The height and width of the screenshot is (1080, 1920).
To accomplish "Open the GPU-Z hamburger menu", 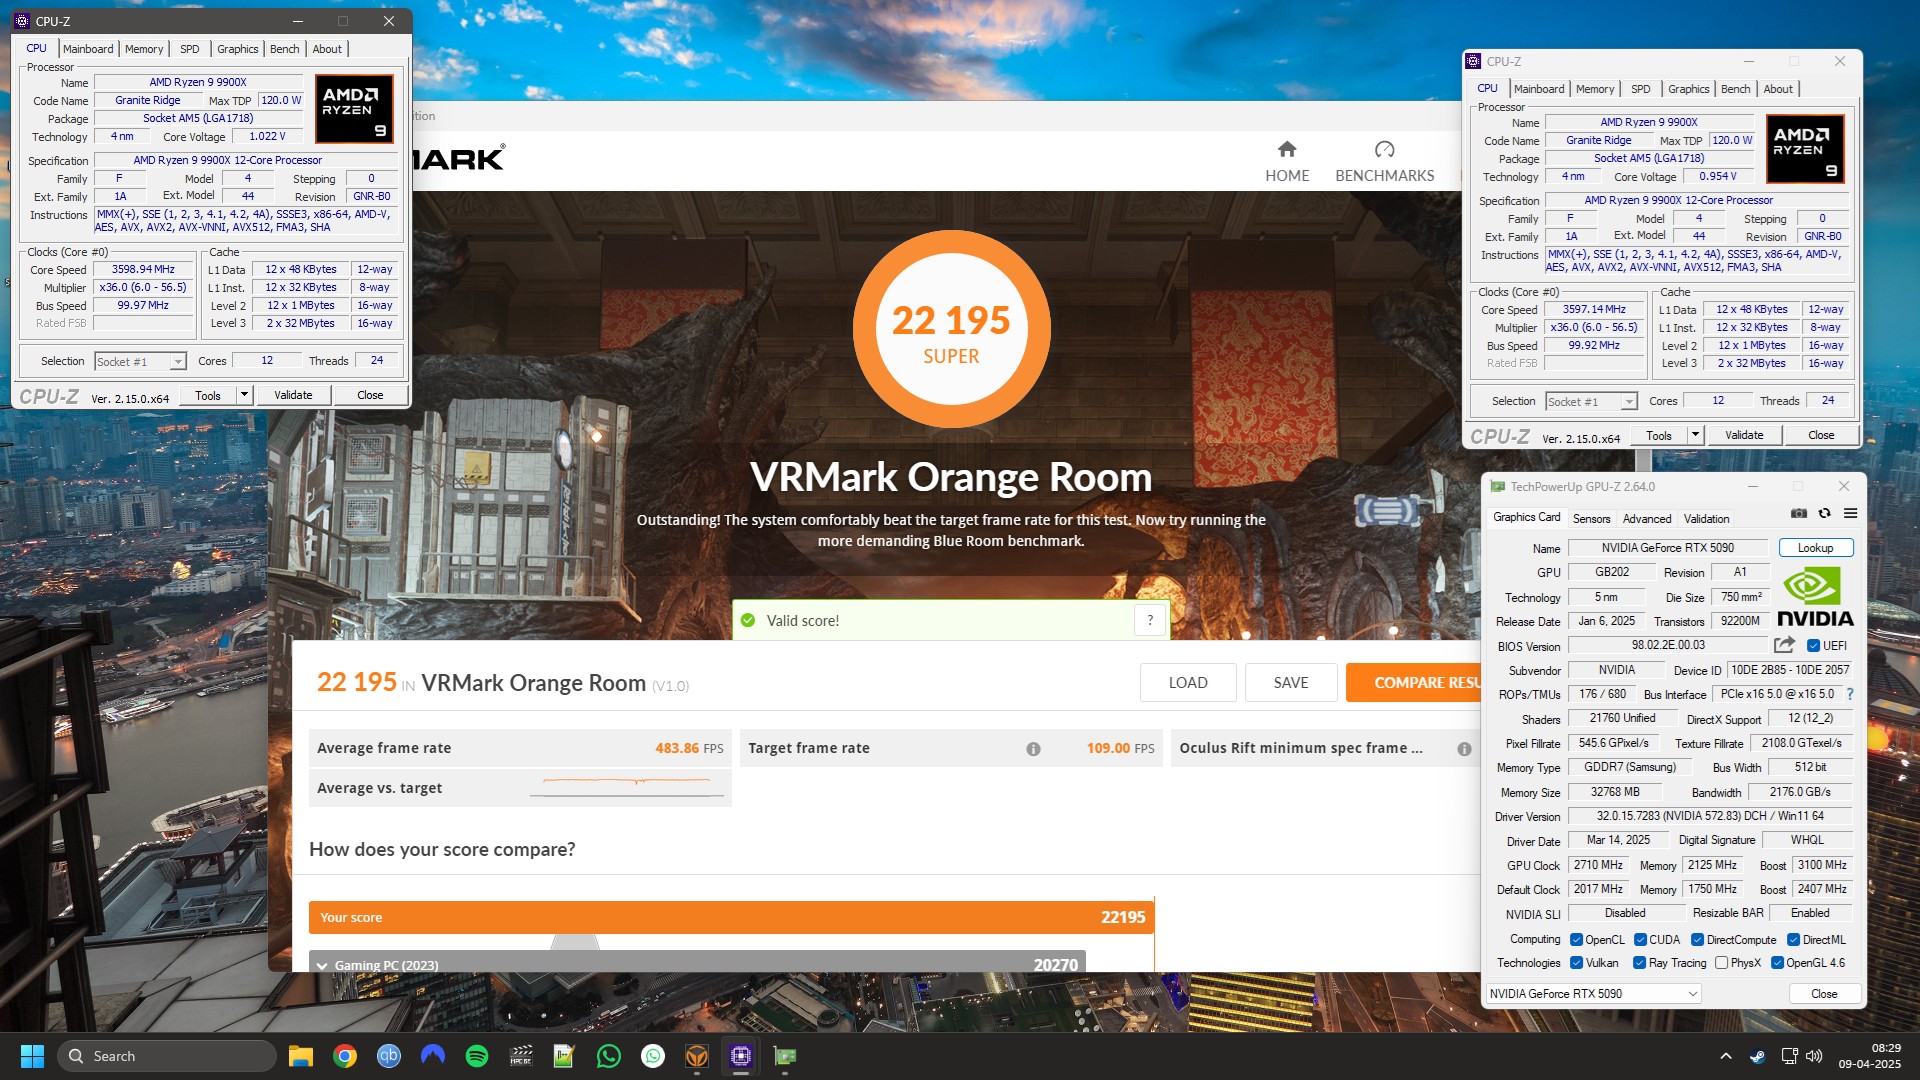I will (x=1850, y=513).
